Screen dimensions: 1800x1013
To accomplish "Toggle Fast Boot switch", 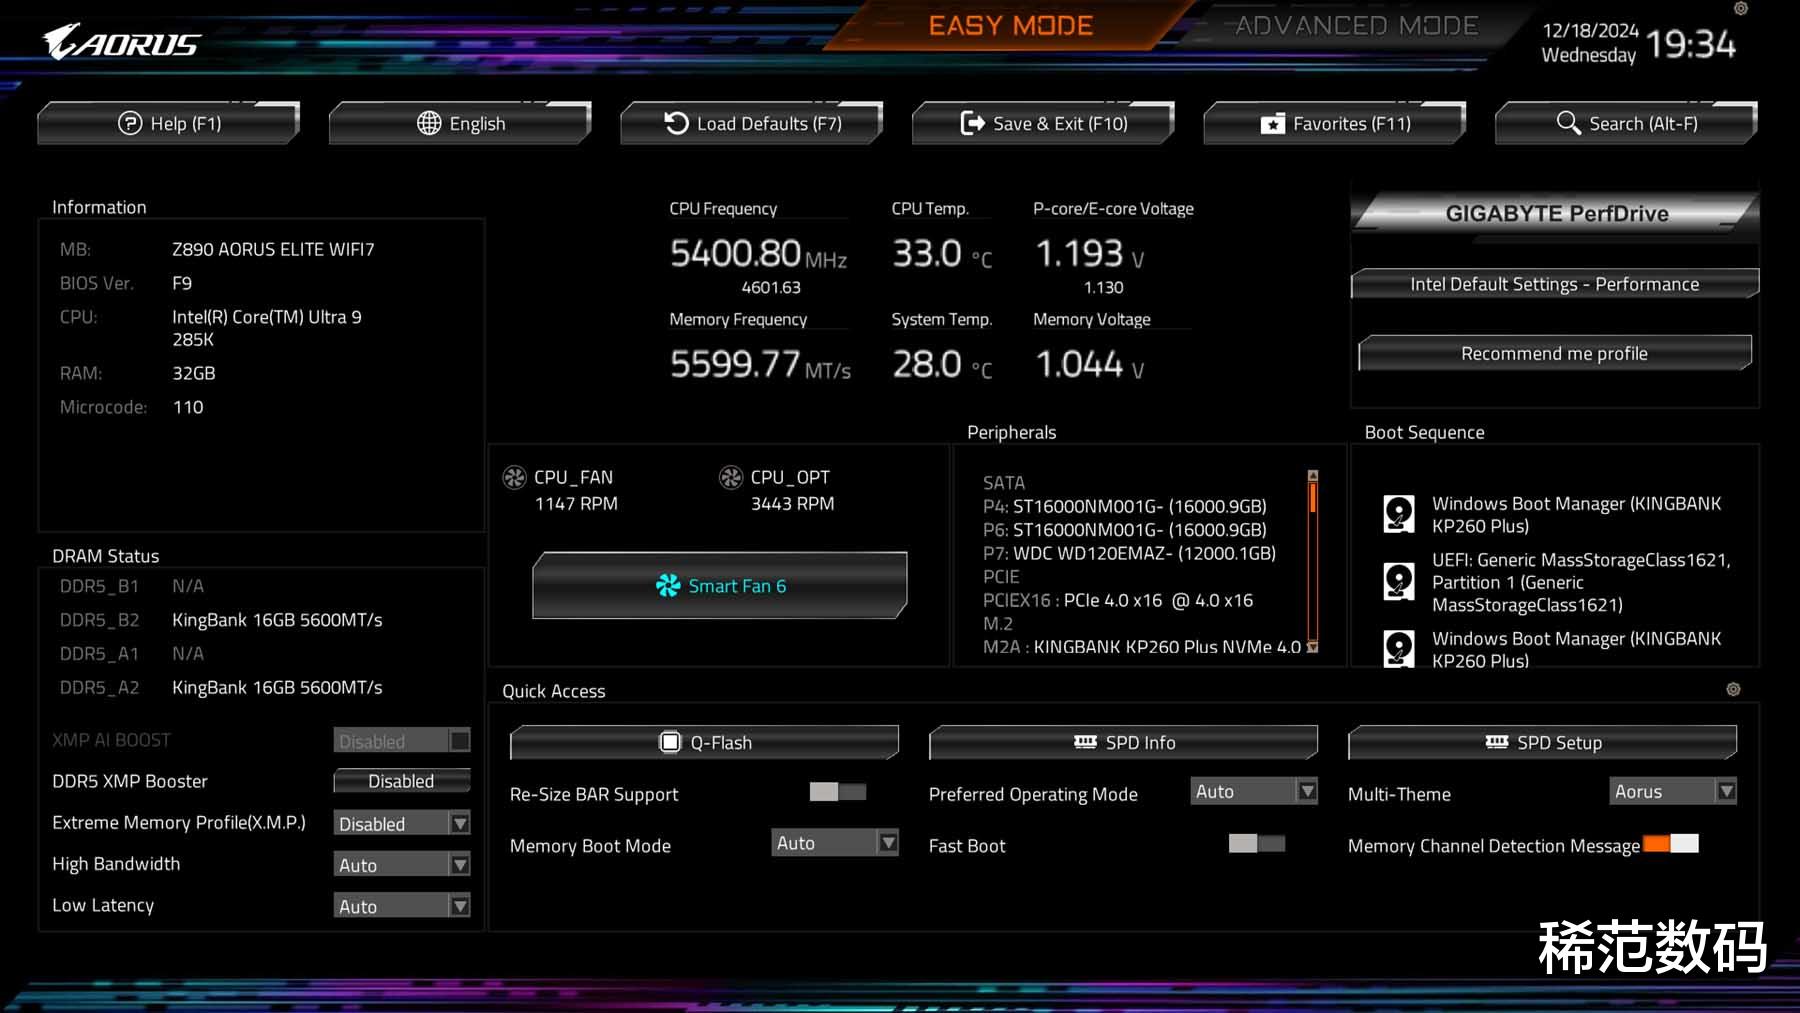I will [x=1257, y=843].
